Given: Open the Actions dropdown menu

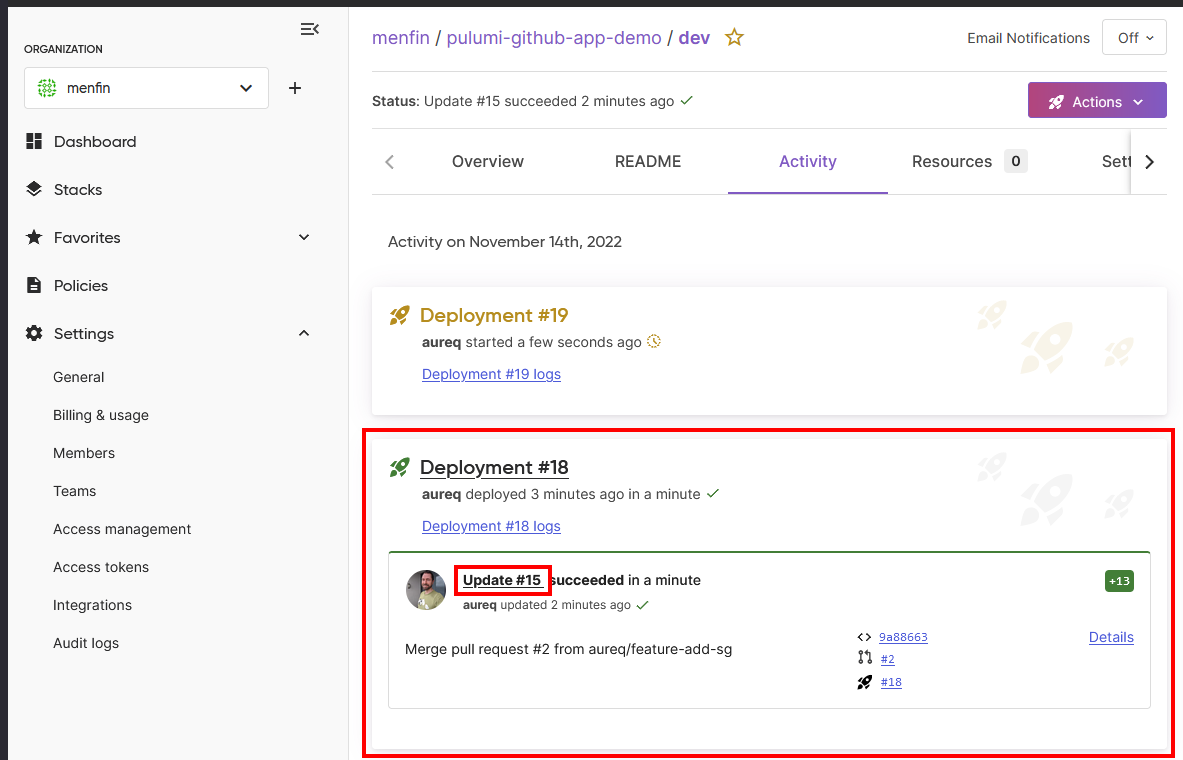Looking at the screenshot, I should pyautogui.click(x=1097, y=100).
